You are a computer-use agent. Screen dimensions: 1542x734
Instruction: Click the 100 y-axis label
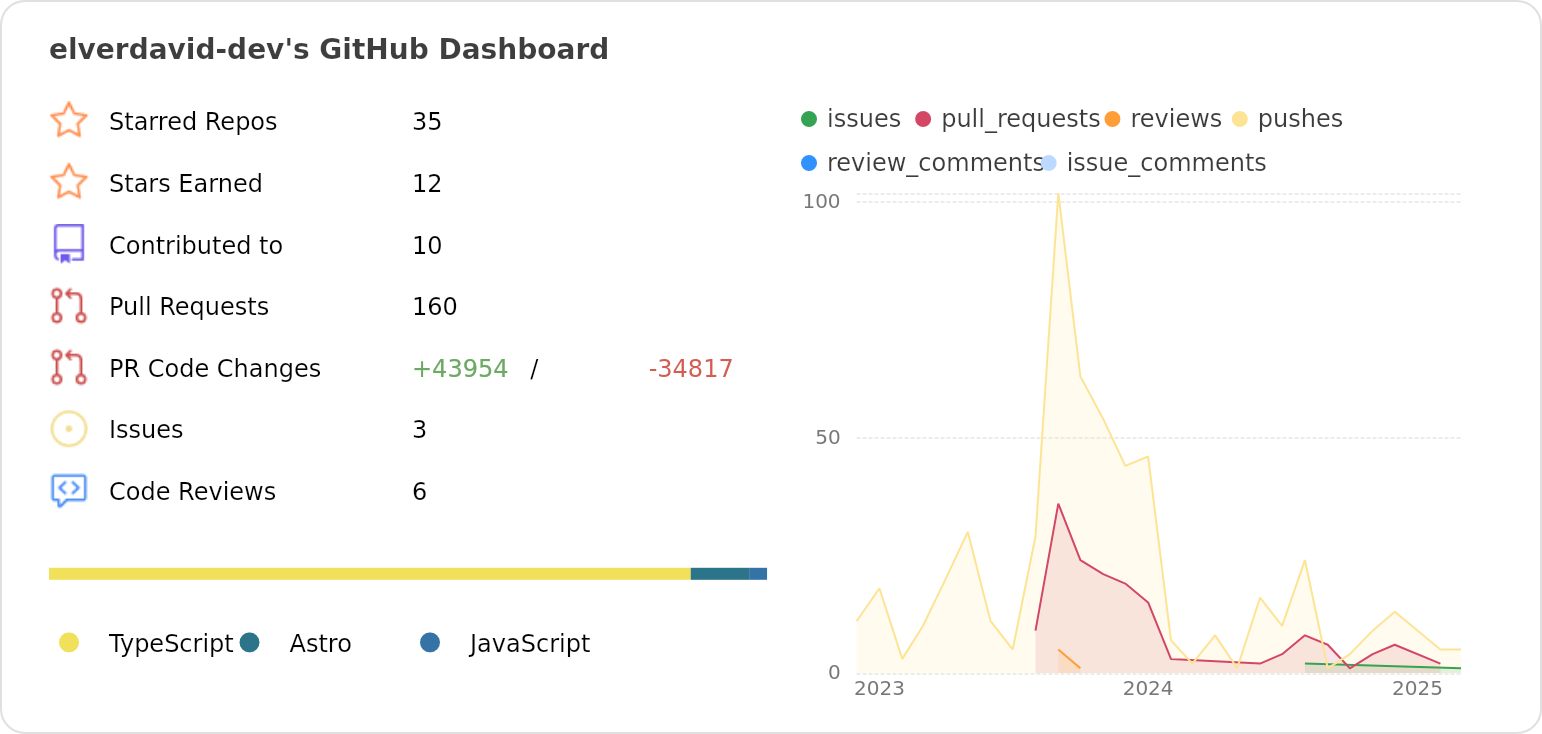(x=821, y=202)
